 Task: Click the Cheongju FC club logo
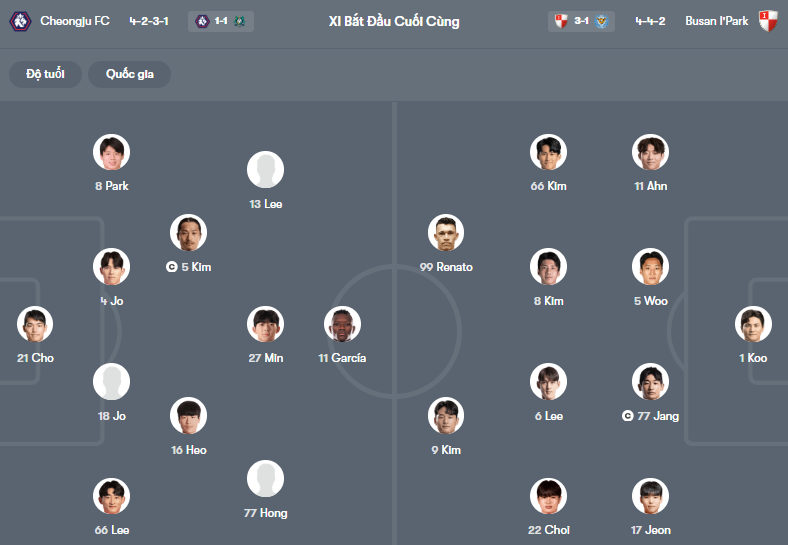(20, 20)
